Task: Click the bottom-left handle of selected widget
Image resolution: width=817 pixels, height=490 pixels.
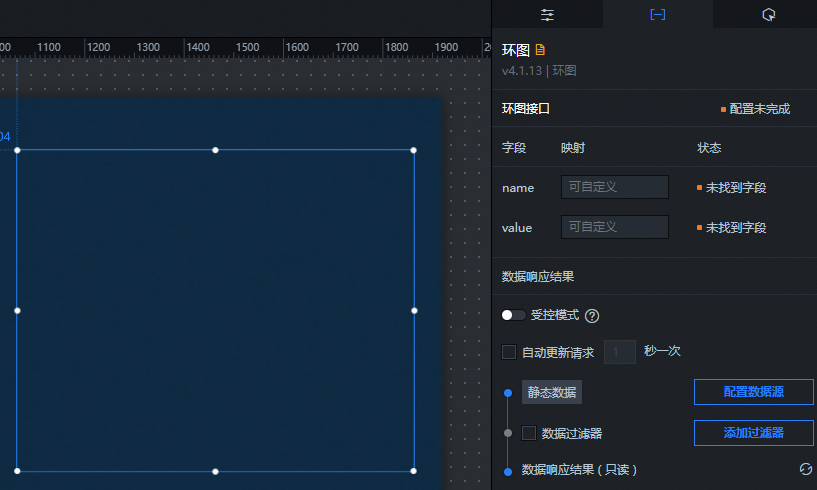Action: point(17,471)
